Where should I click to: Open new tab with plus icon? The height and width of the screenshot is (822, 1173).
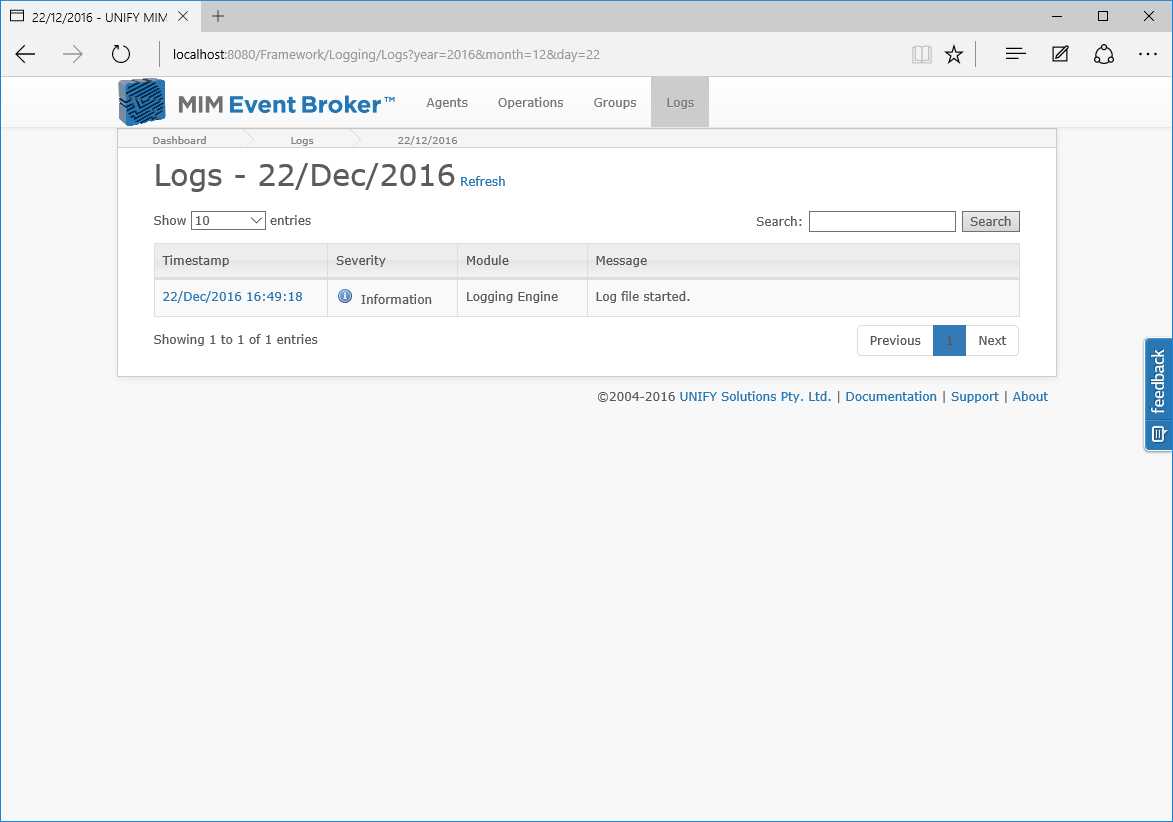[x=218, y=16]
